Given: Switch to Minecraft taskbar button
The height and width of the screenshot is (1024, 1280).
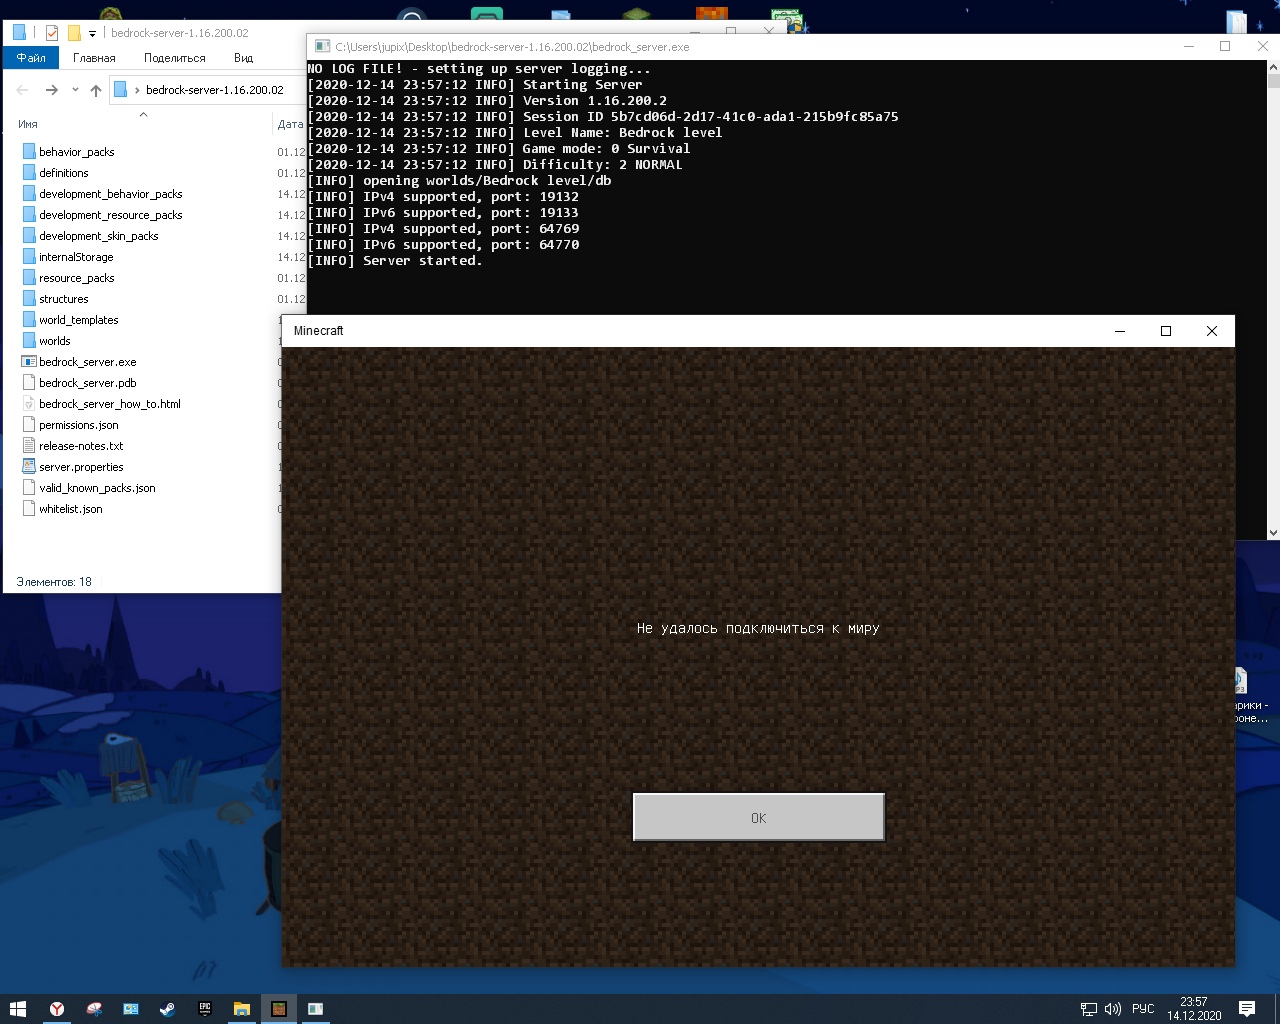Looking at the screenshot, I should (x=279, y=1009).
